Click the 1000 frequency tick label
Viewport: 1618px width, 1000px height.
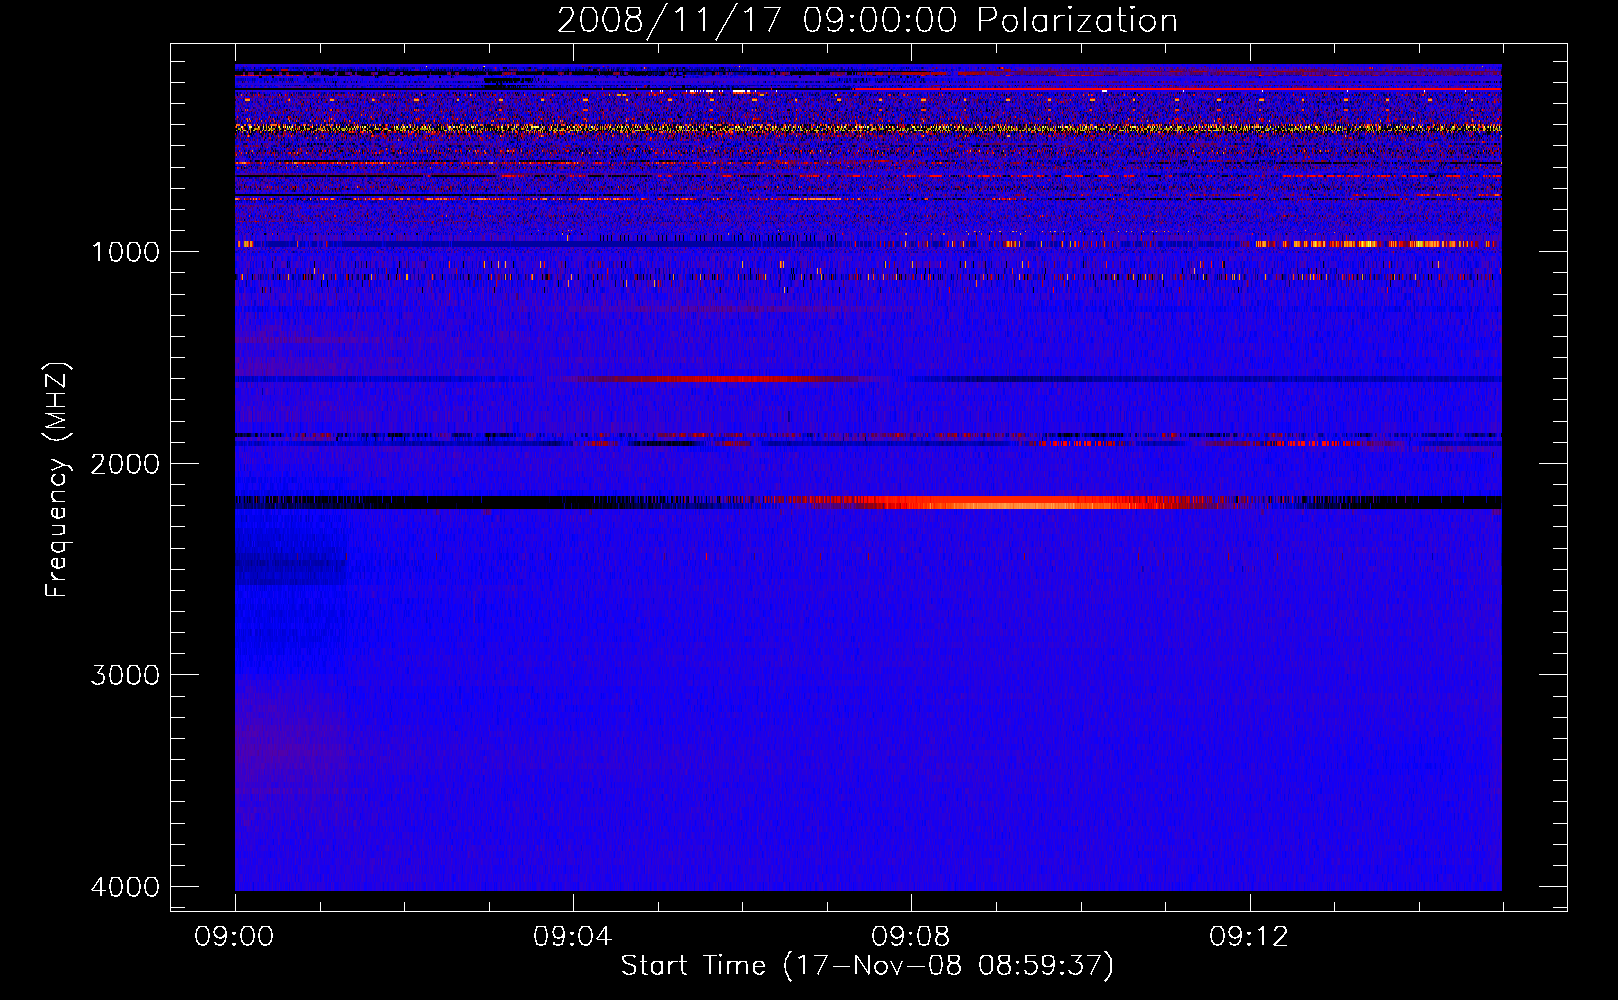point(125,251)
